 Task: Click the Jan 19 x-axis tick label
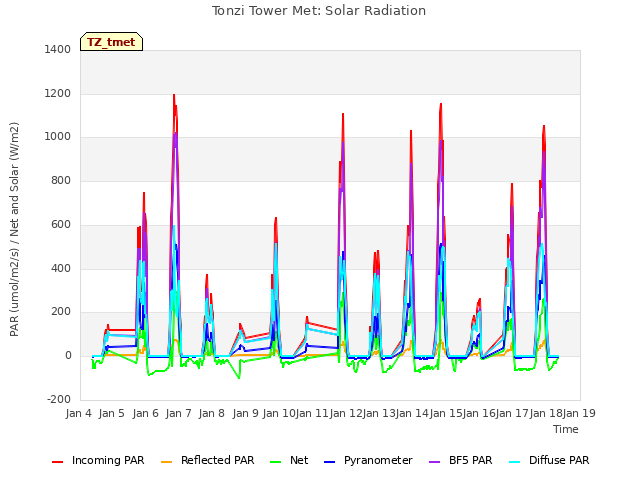(580, 413)
